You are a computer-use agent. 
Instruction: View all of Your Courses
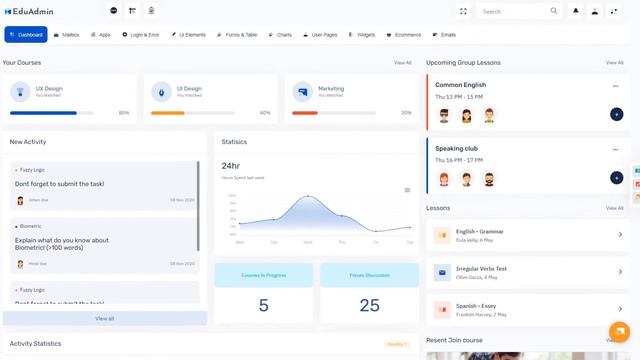tap(402, 62)
